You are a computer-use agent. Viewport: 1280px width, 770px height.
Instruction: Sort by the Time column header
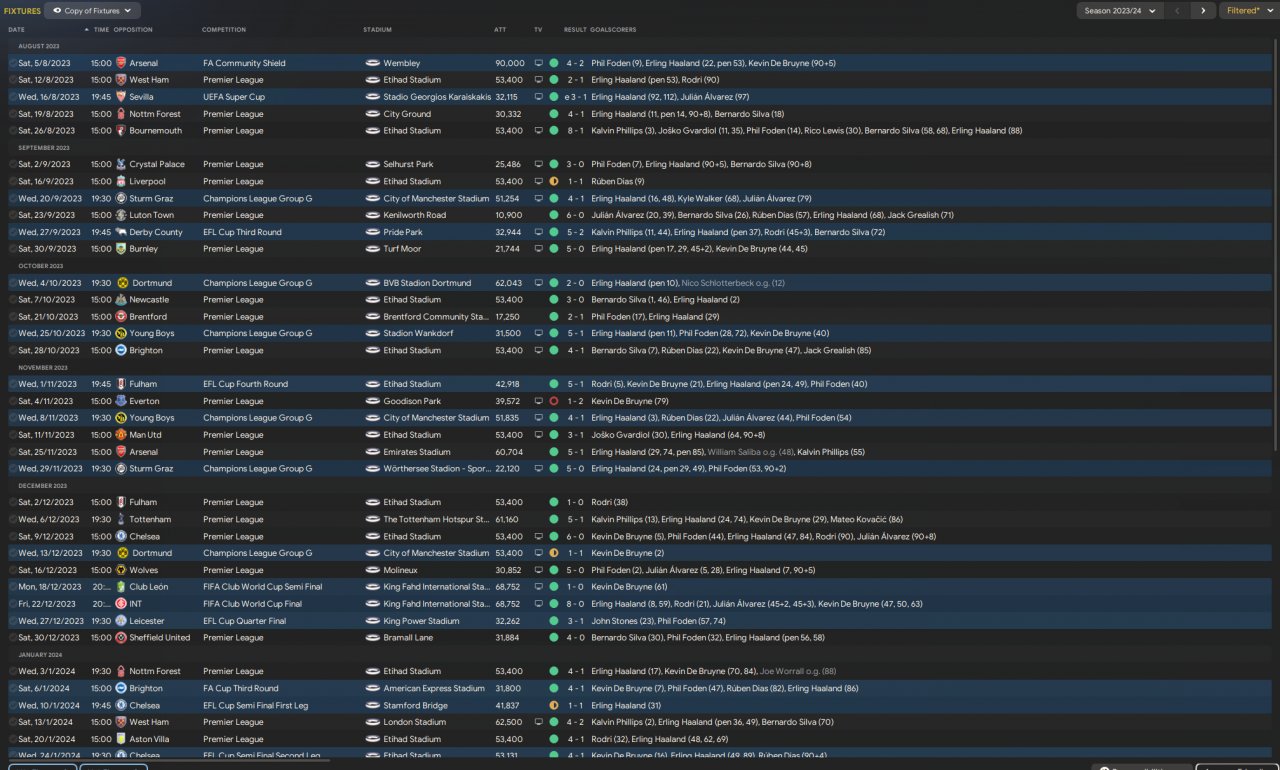pos(101,30)
